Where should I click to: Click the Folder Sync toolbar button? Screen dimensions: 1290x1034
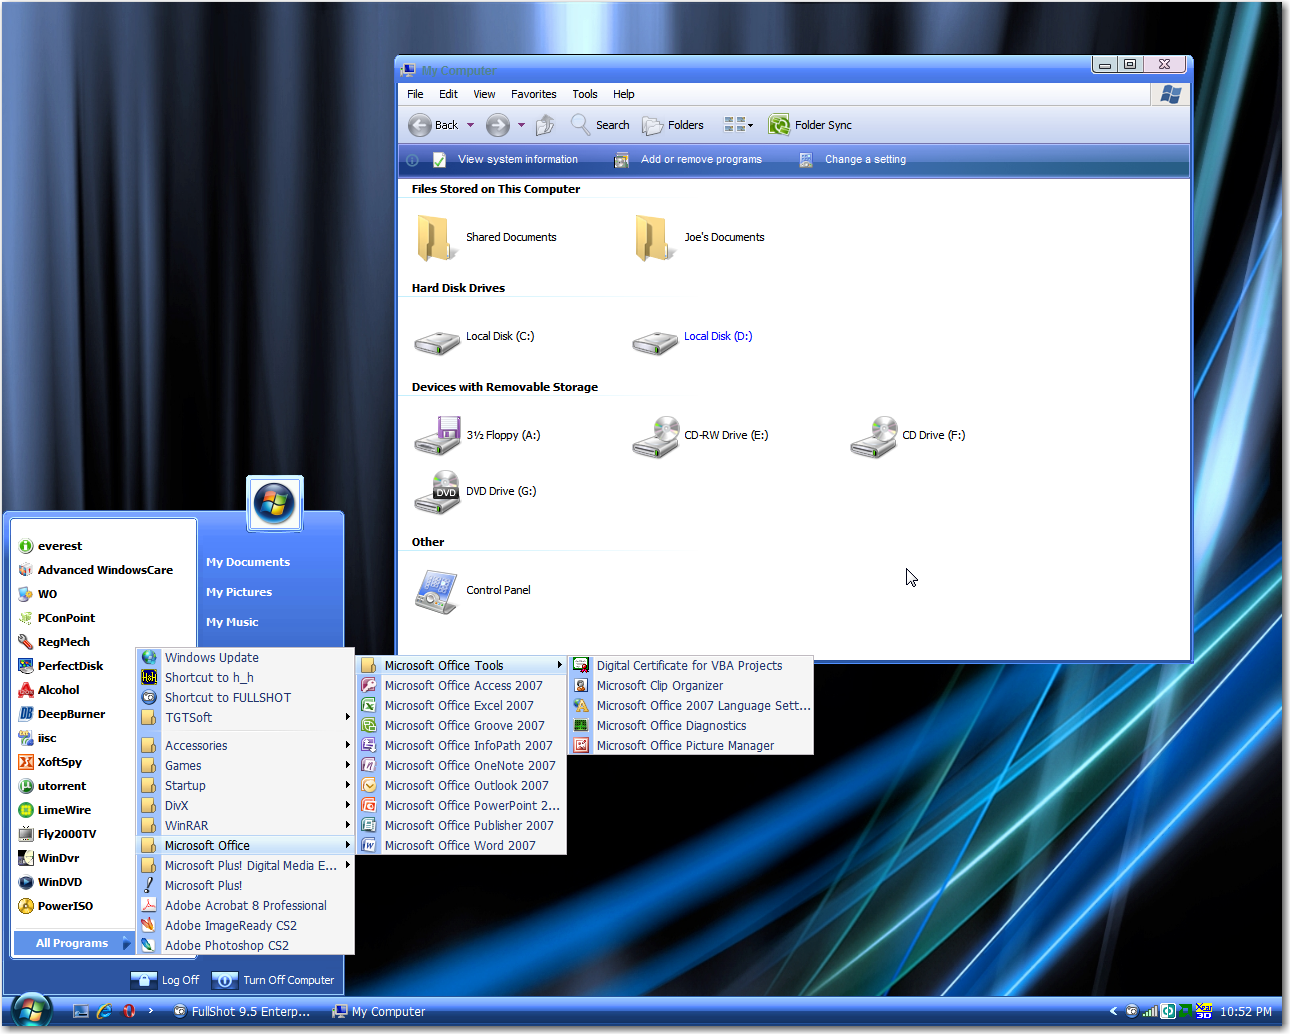[810, 125]
